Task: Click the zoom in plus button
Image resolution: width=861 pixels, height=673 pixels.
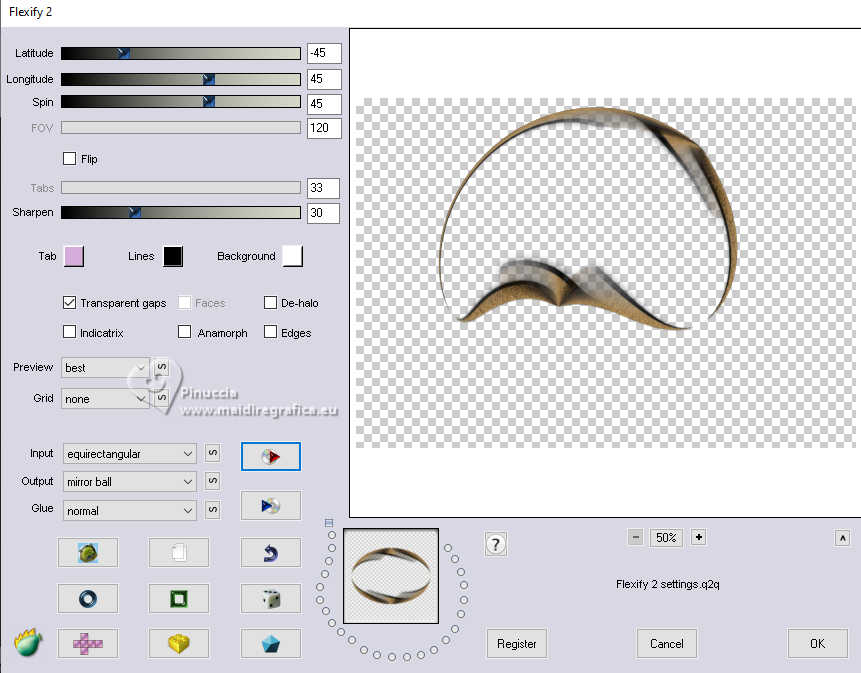Action: click(x=698, y=537)
